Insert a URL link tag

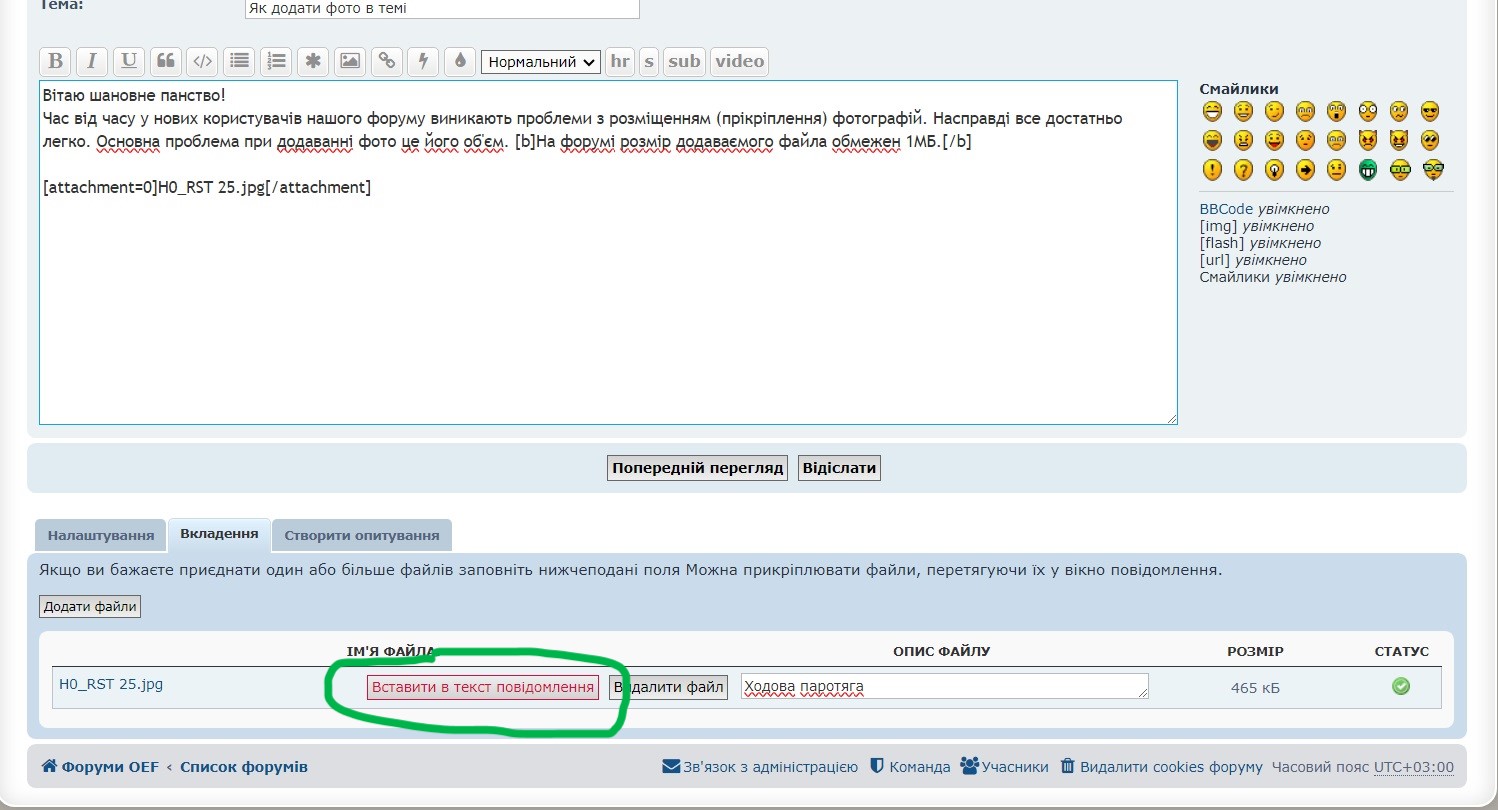click(386, 61)
